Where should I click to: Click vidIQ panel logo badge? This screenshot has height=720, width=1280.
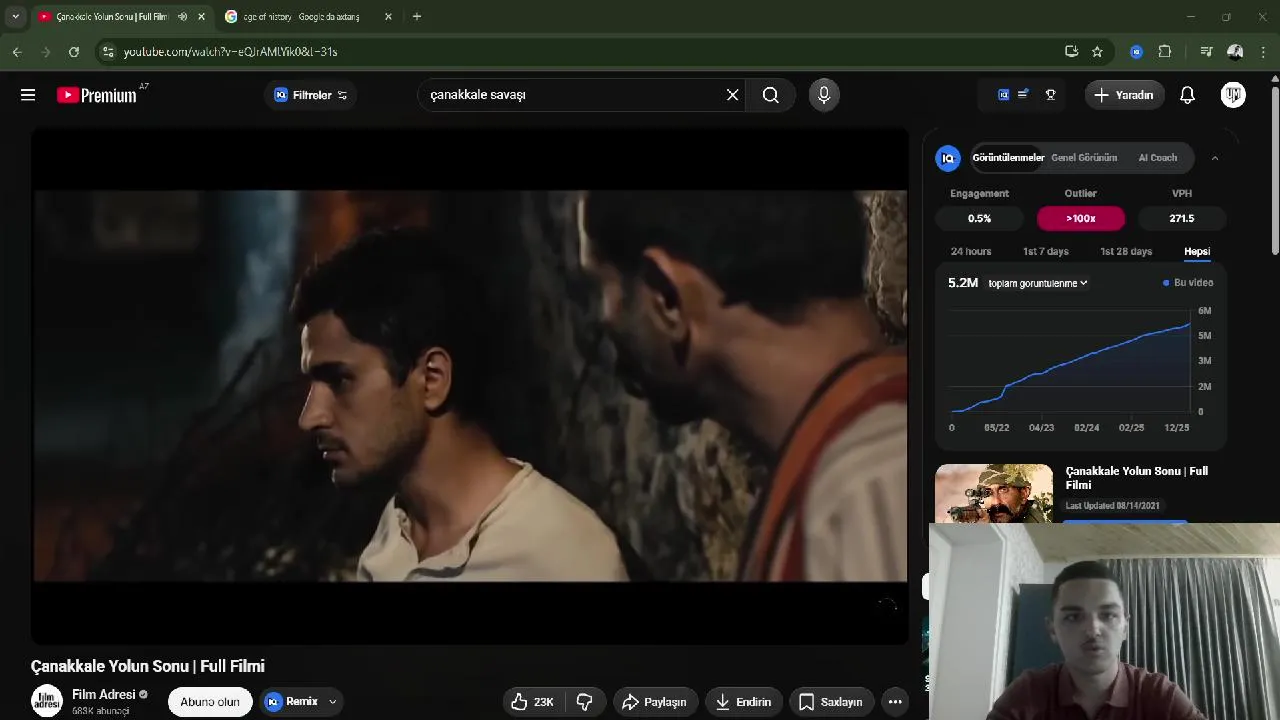pos(947,158)
